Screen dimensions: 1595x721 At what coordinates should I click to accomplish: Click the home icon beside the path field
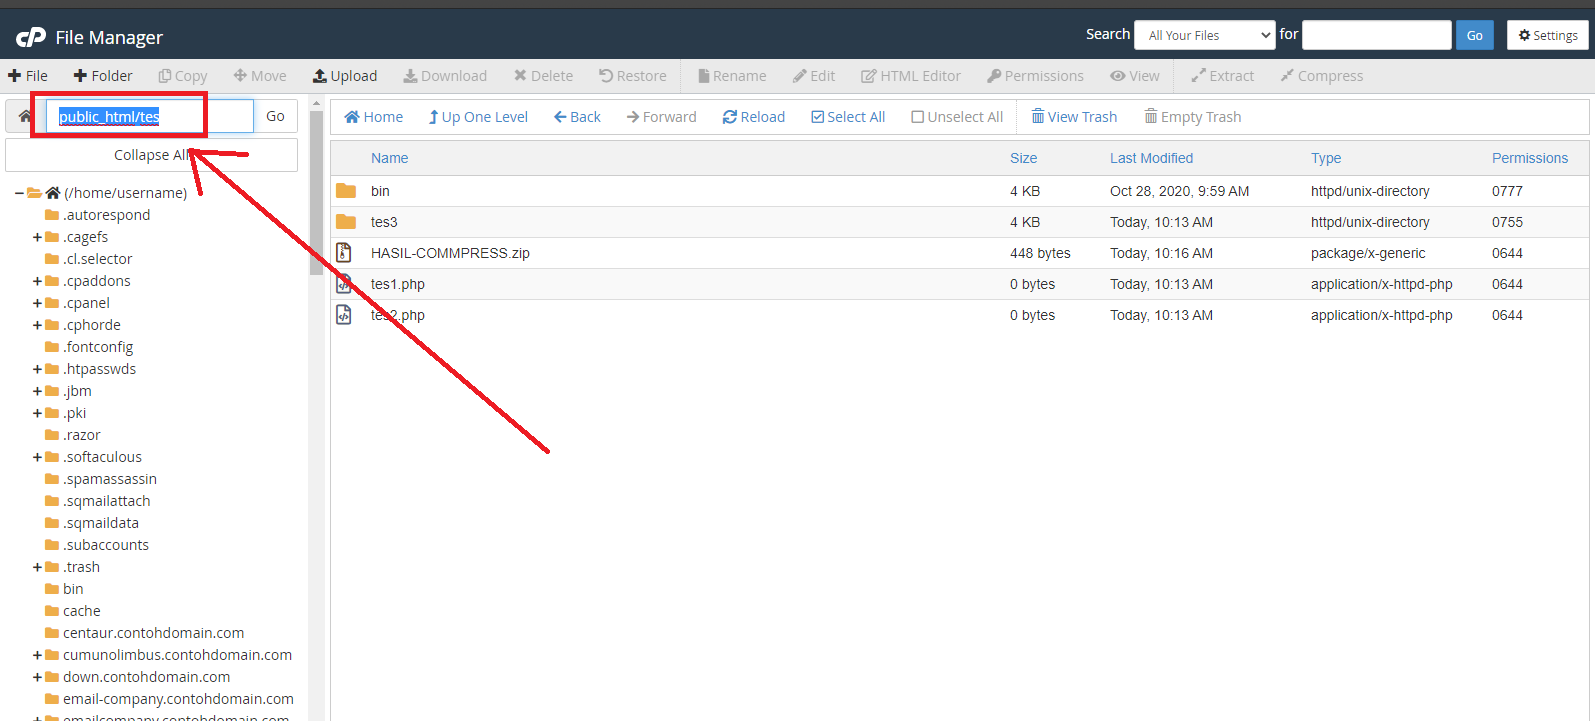[x=25, y=116]
